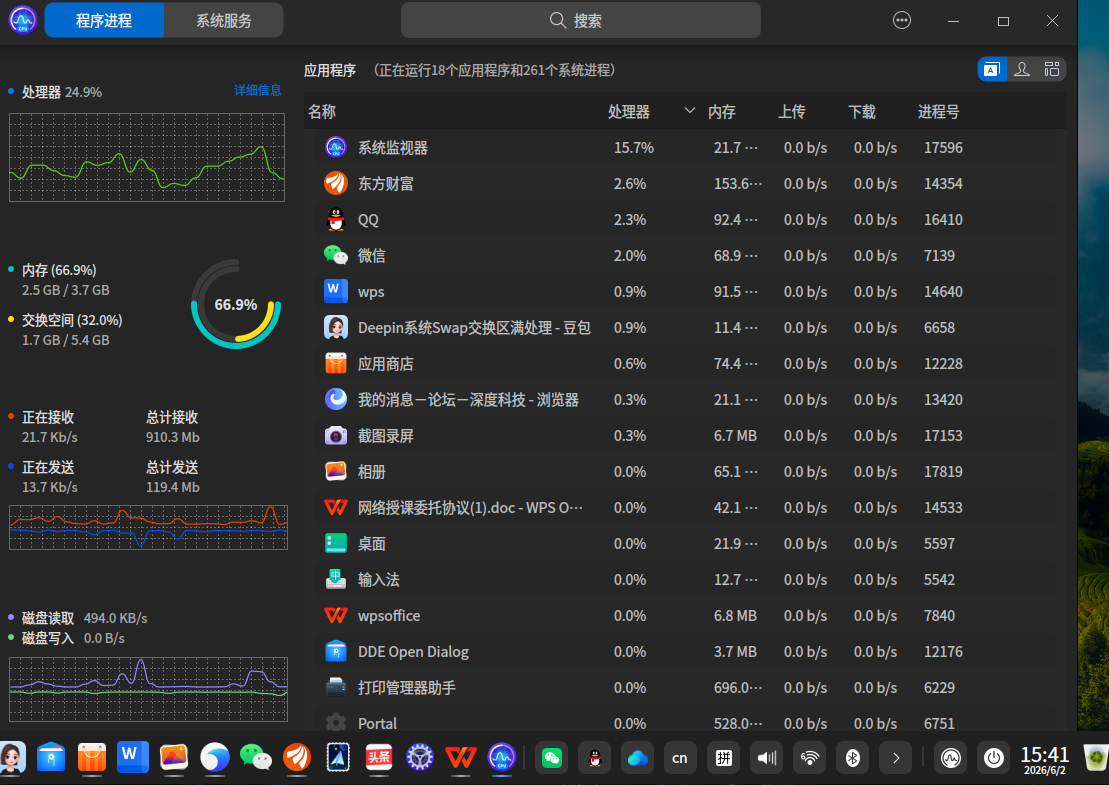Click 磁盘读取 494.0 KB/s label
The width and height of the screenshot is (1109, 785).
tap(84, 618)
